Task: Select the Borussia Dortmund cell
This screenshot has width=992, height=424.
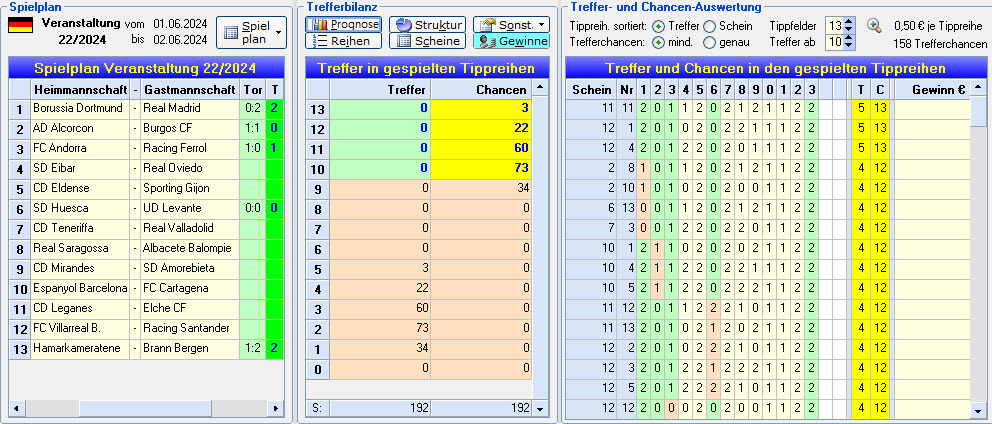Action: tap(80, 108)
